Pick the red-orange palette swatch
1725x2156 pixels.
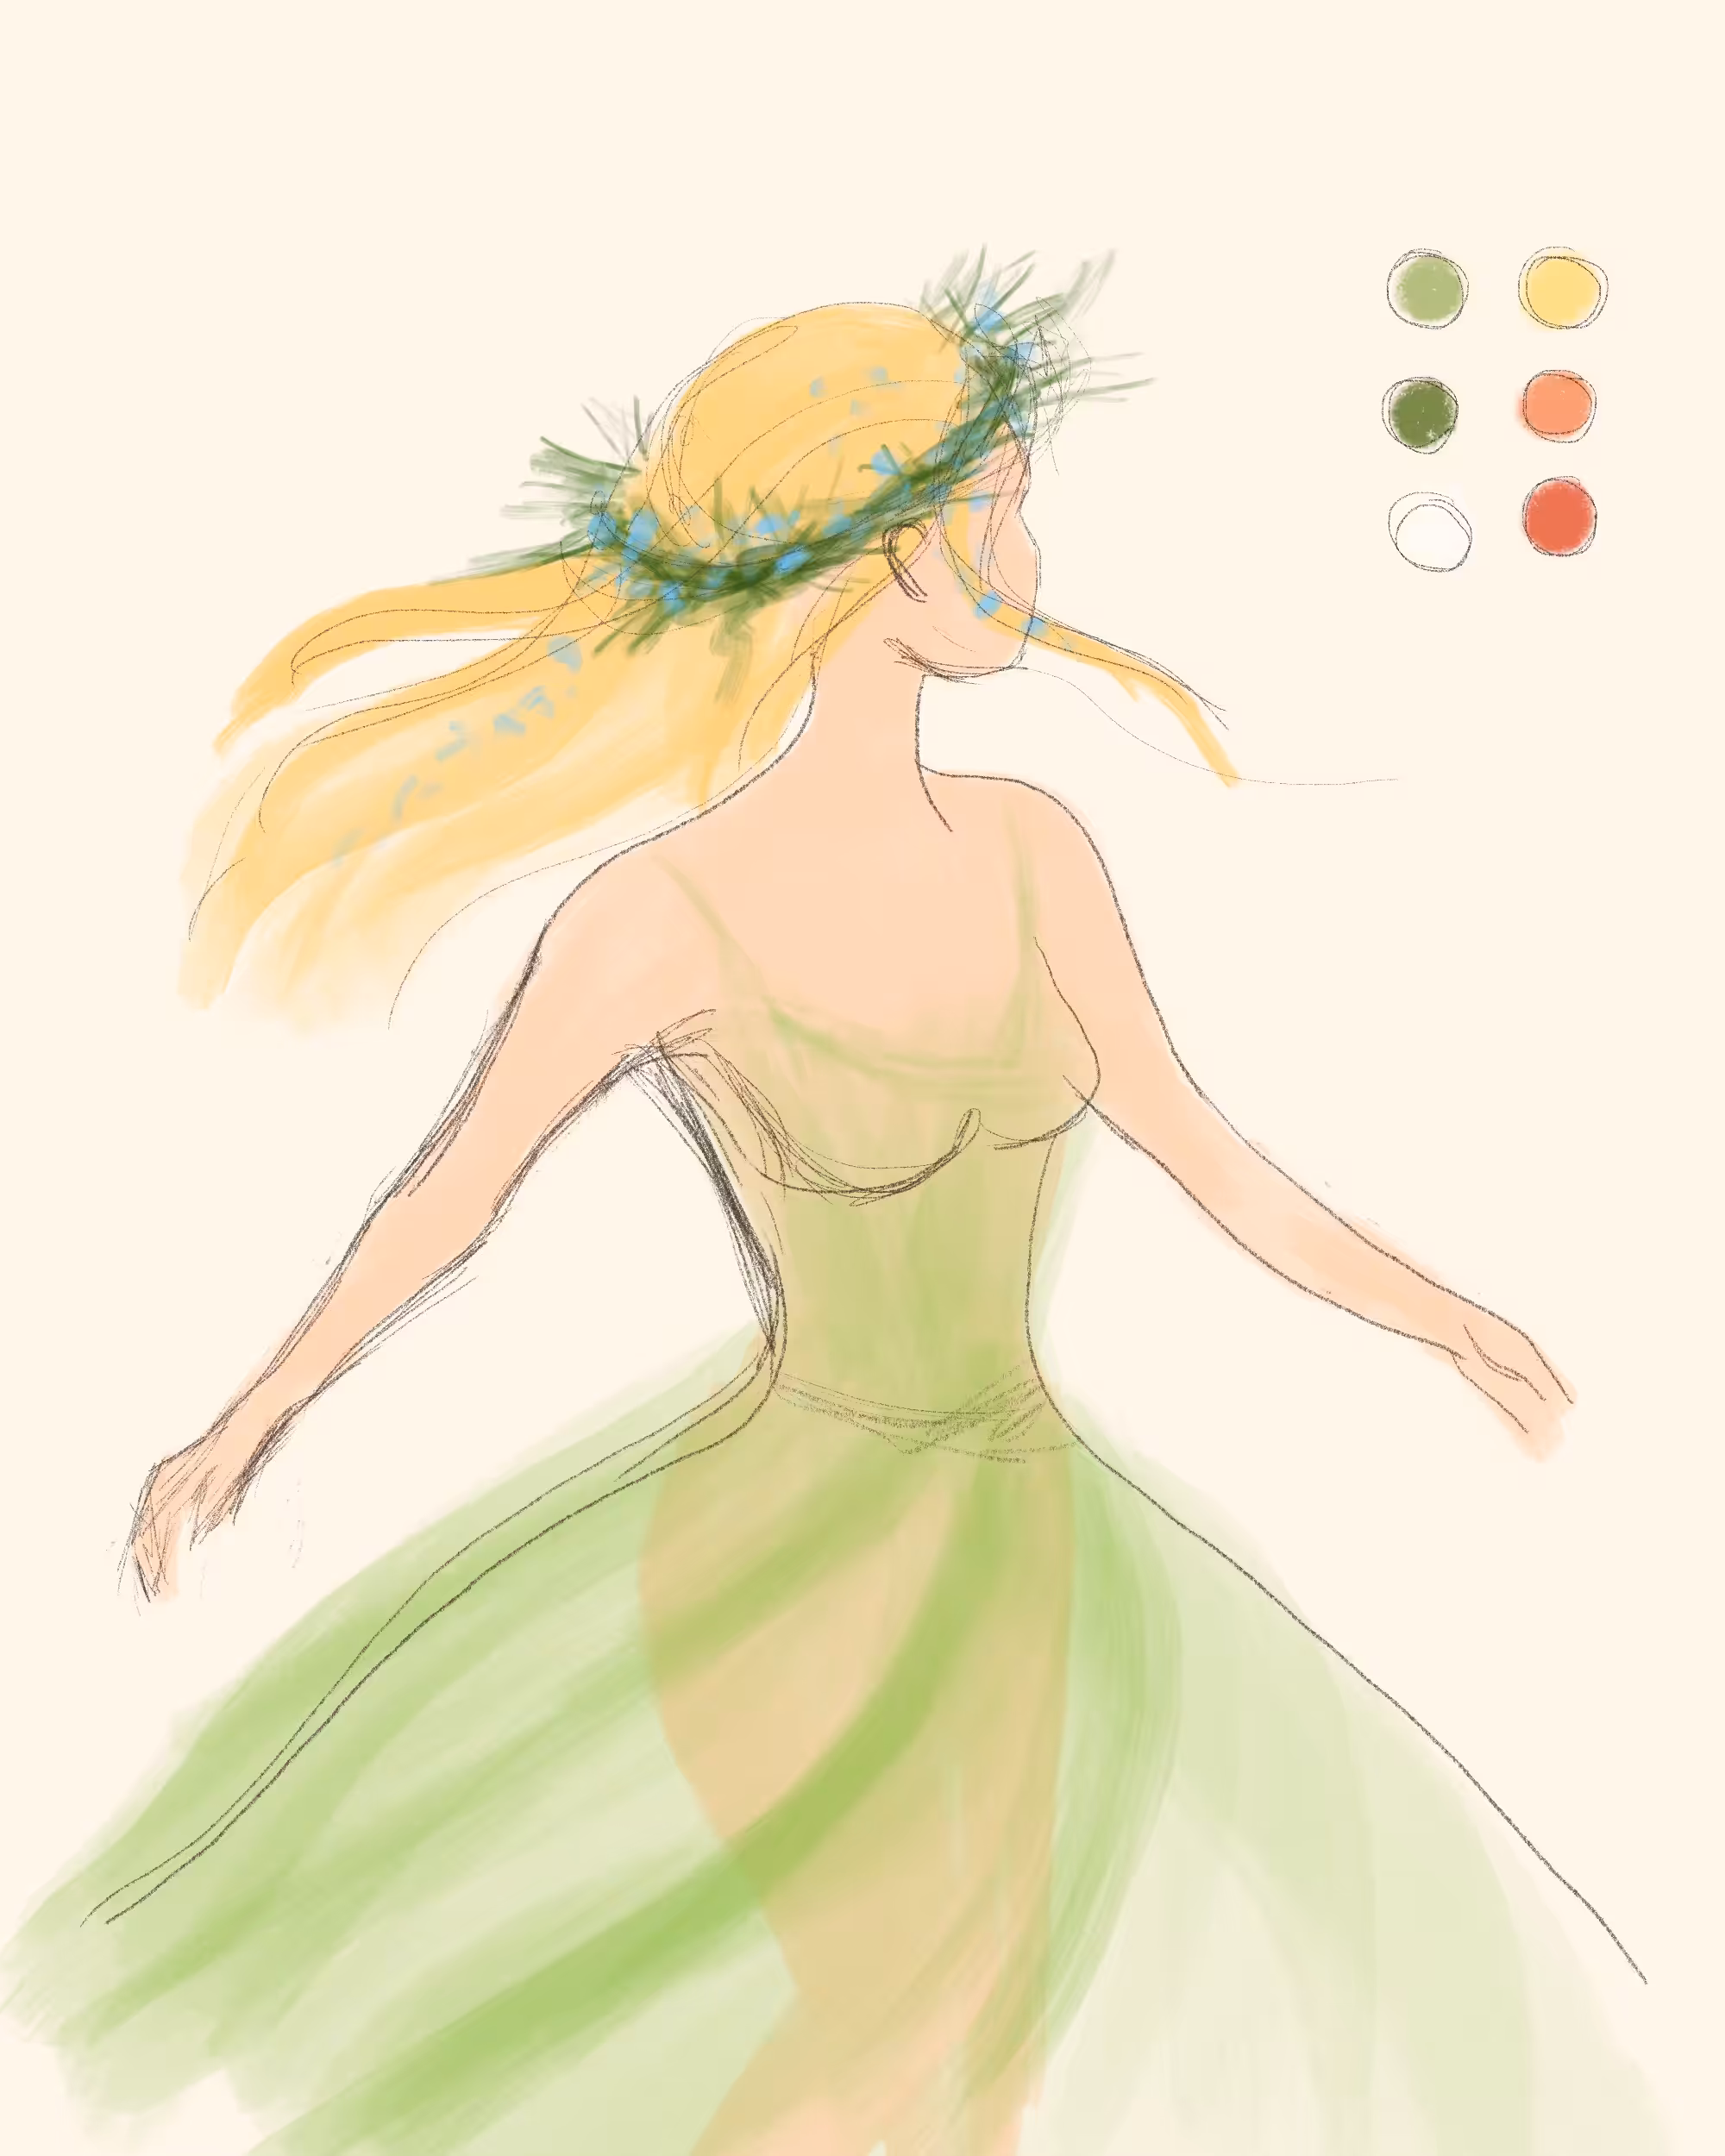tap(1560, 516)
